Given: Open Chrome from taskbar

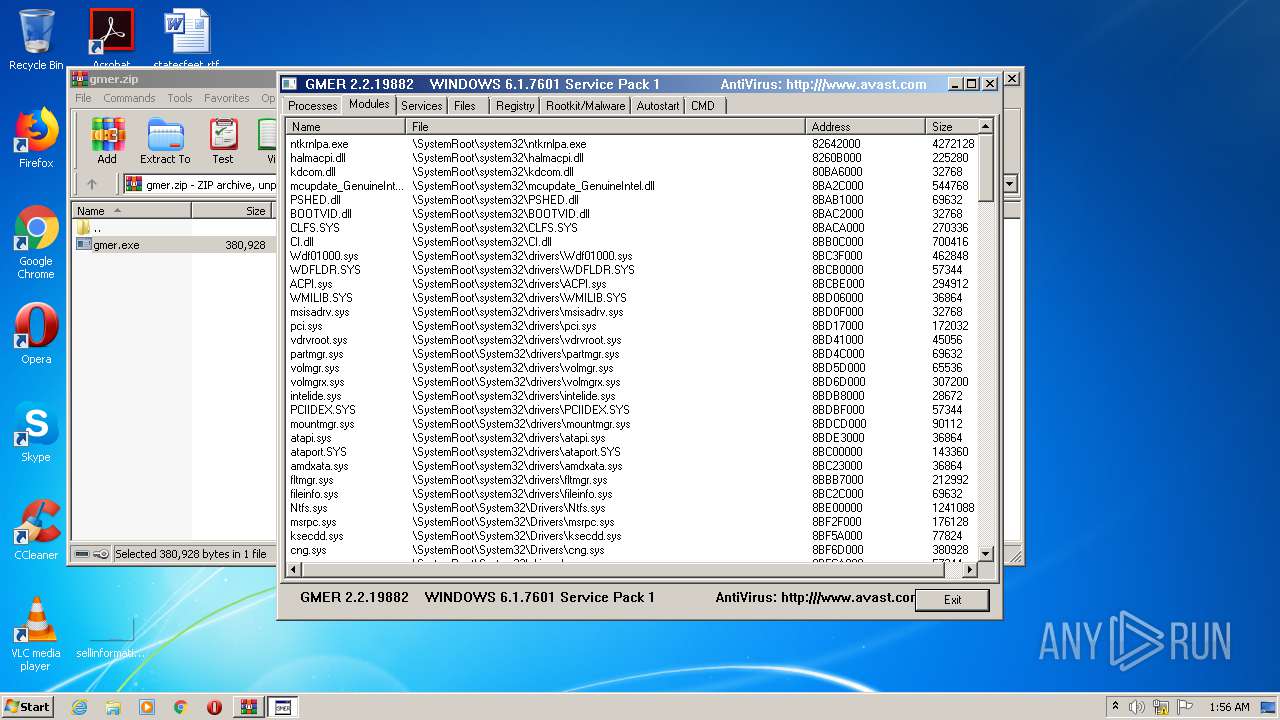Looking at the screenshot, I should click(181, 707).
